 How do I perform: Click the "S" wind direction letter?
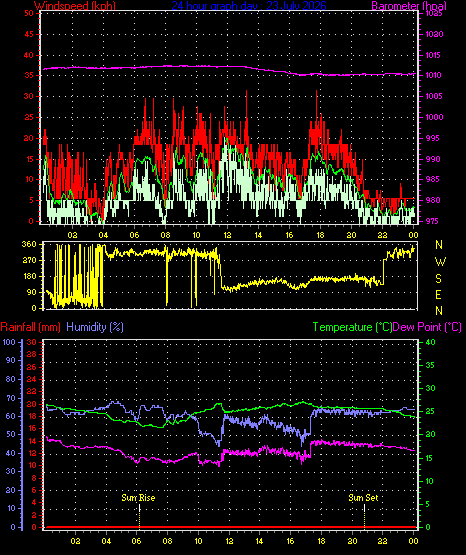tap(438, 279)
